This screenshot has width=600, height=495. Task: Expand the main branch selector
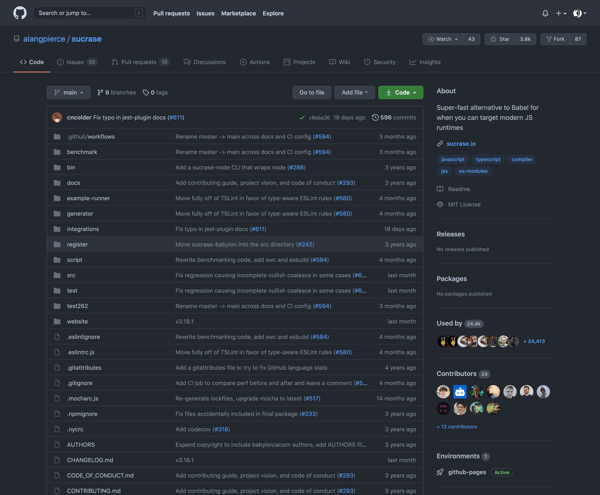point(68,93)
